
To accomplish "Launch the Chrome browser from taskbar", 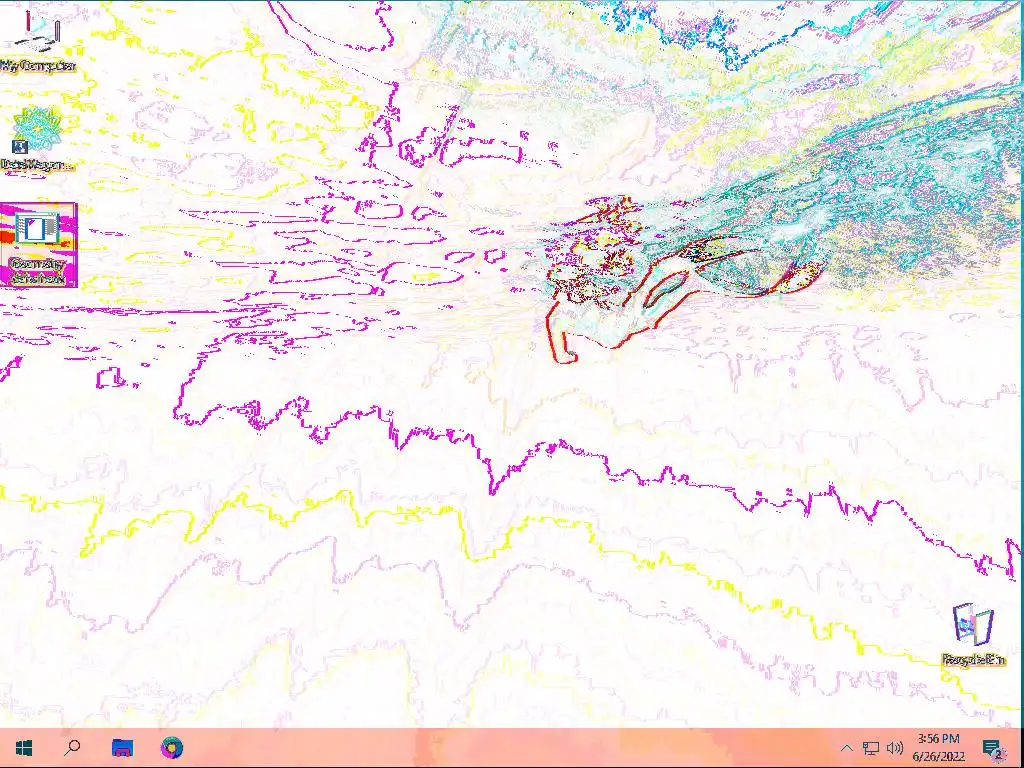I will tap(172, 748).
